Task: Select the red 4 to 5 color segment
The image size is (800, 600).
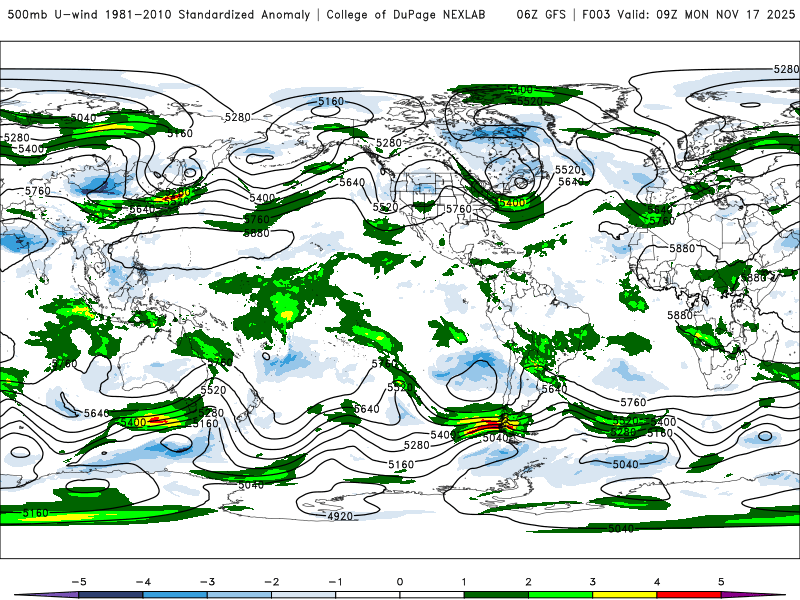Action: coord(689,595)
